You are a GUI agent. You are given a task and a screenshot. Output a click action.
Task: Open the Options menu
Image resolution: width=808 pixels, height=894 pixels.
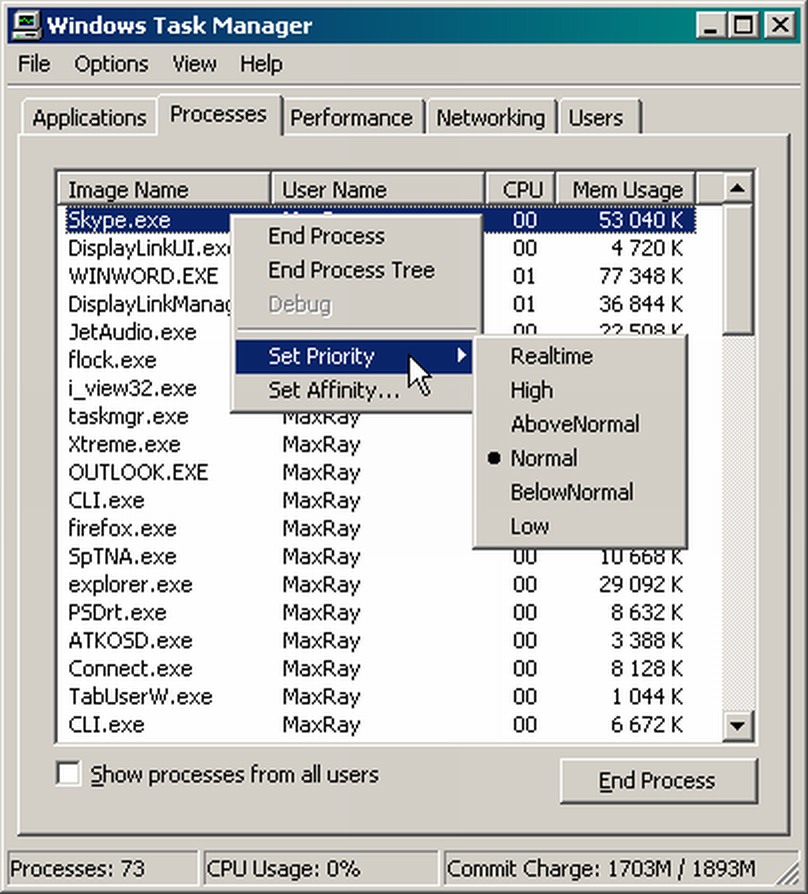(x=111, y=64)
